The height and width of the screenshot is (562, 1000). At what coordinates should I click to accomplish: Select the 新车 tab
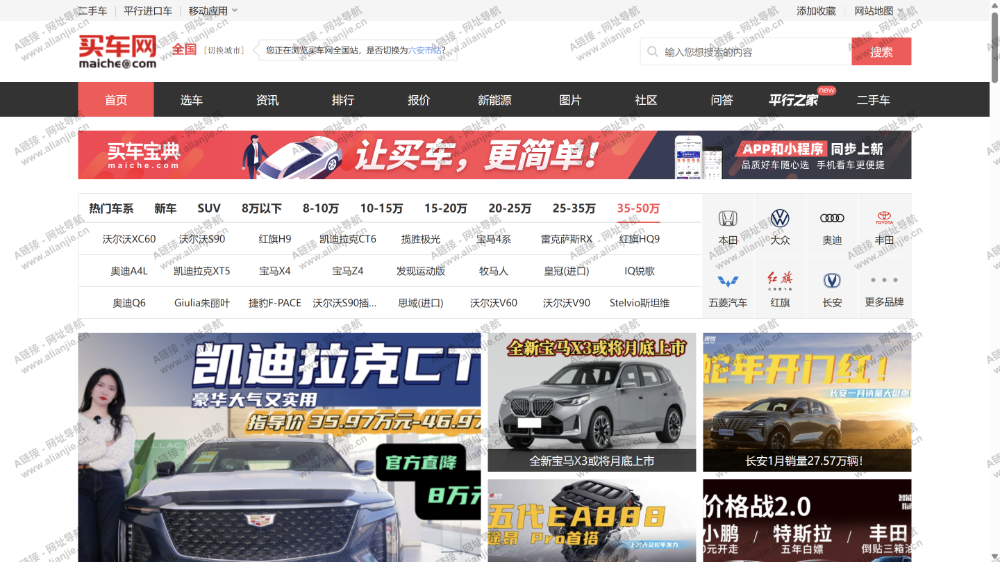click(165, 209)
